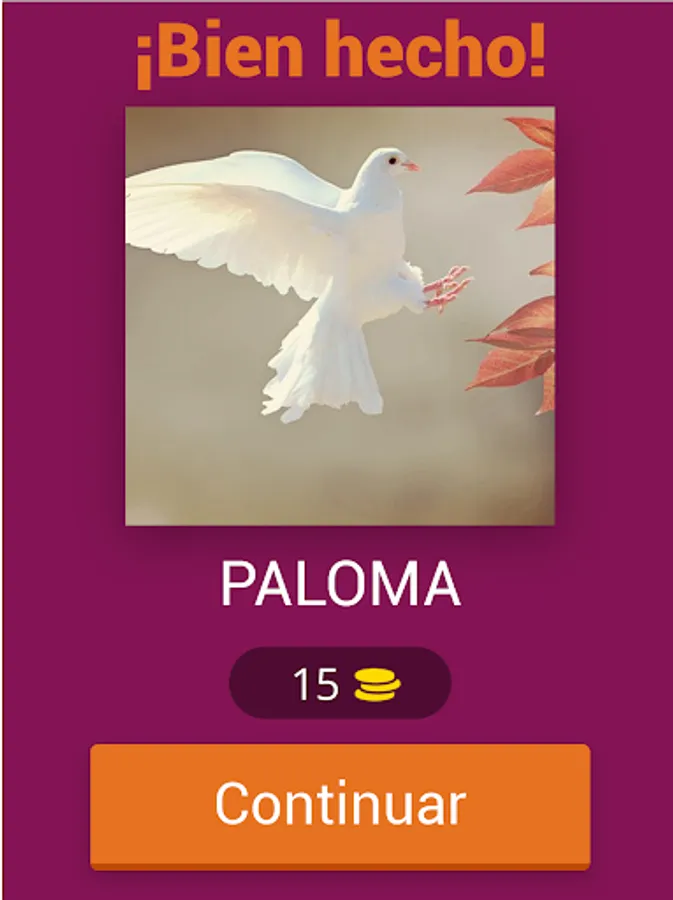Click the ¡Bien hecho! heading
The height and width of the screenshot is (900, 673).
[x=340, y=51]
